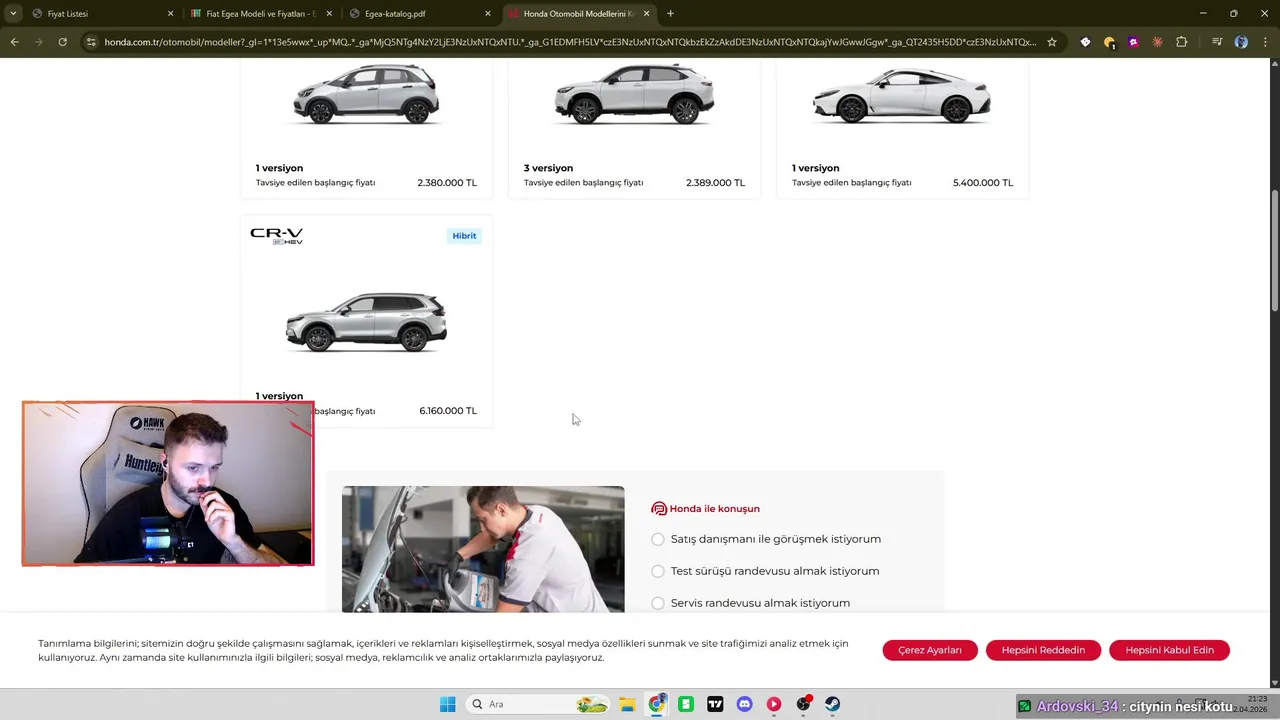Close the Honda Otomobil Modellerini tab
Image resolution: width=1280 pixels, height=720 pixels.
tap(647, 14)
